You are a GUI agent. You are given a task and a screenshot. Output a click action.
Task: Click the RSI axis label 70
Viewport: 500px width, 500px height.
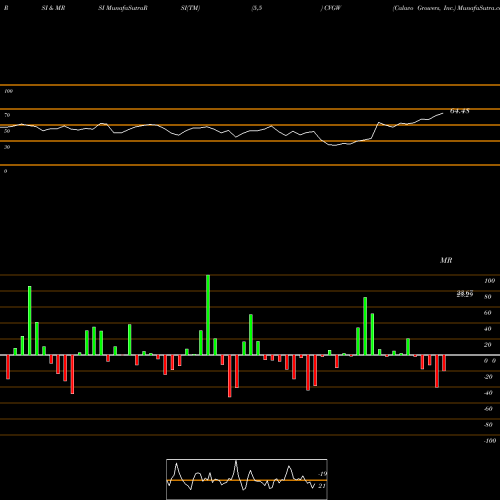pyautogui.click(x=7, y=115)
